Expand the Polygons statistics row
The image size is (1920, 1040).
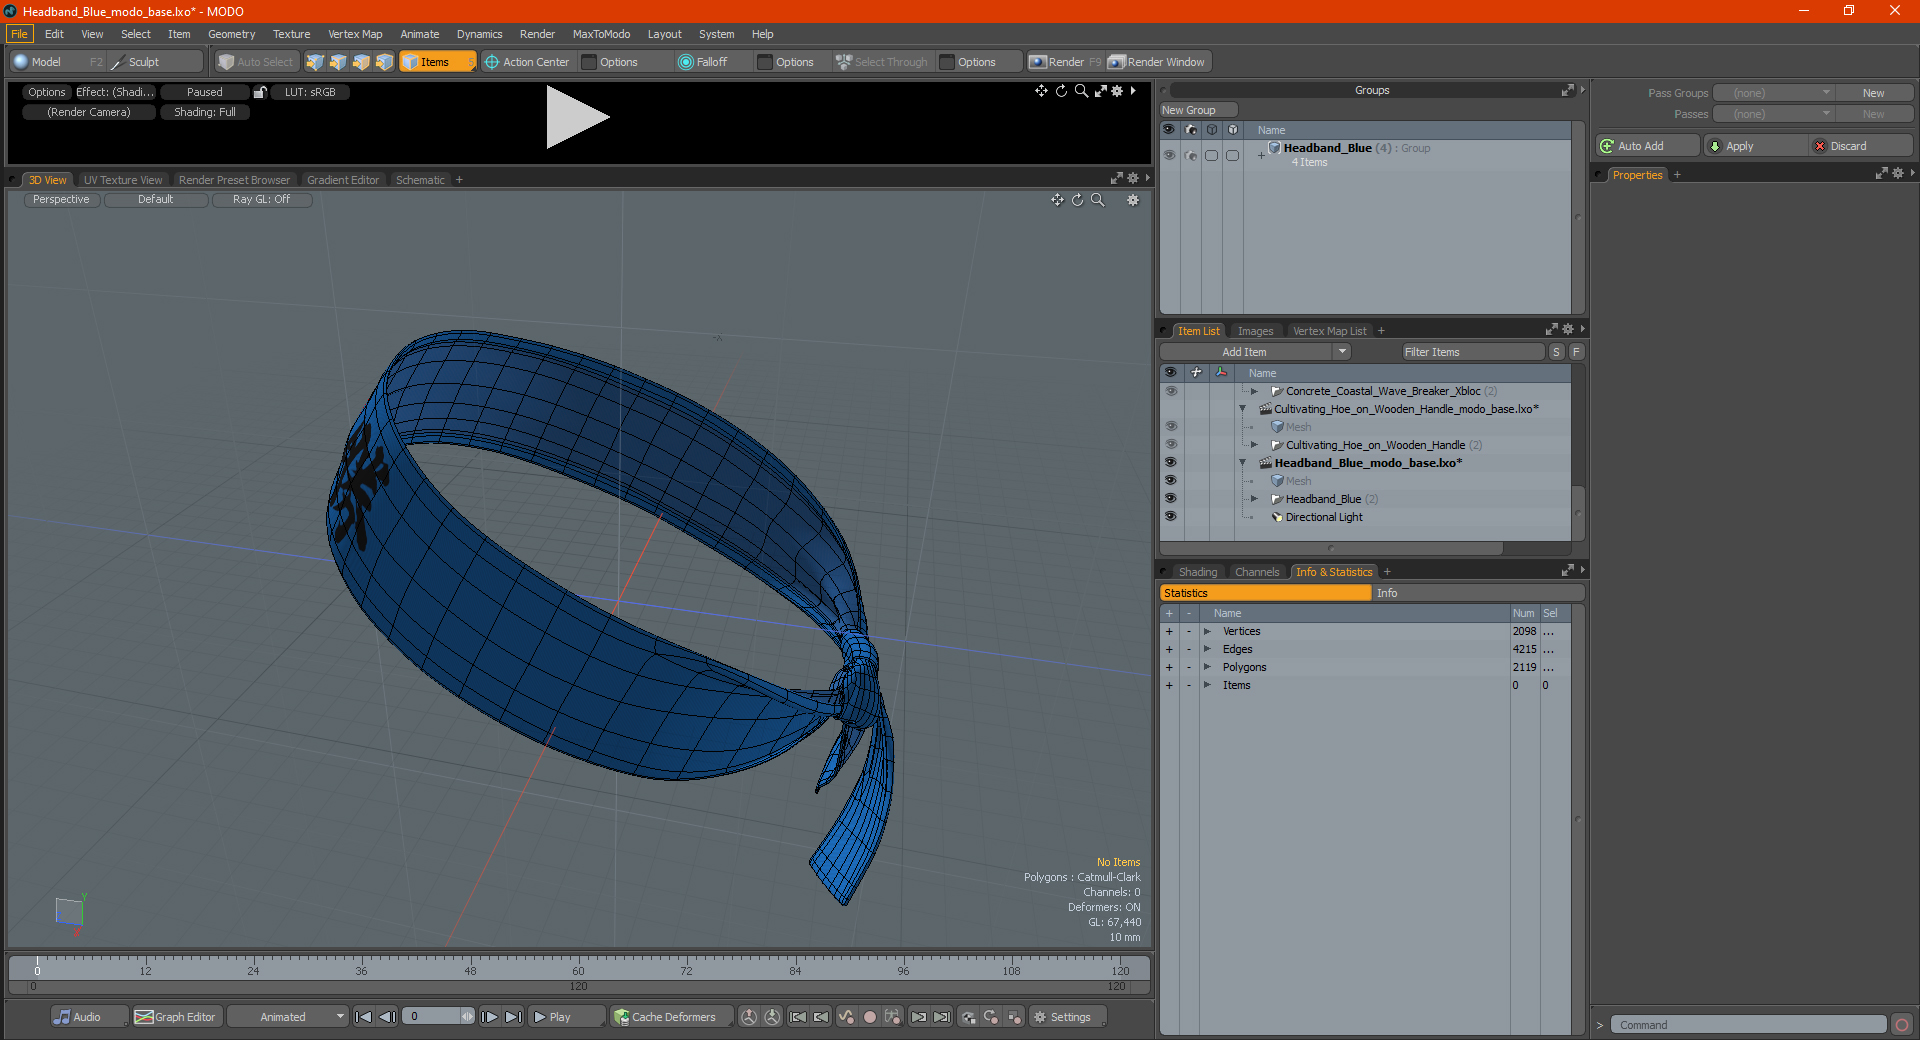tap(1207, 667)
